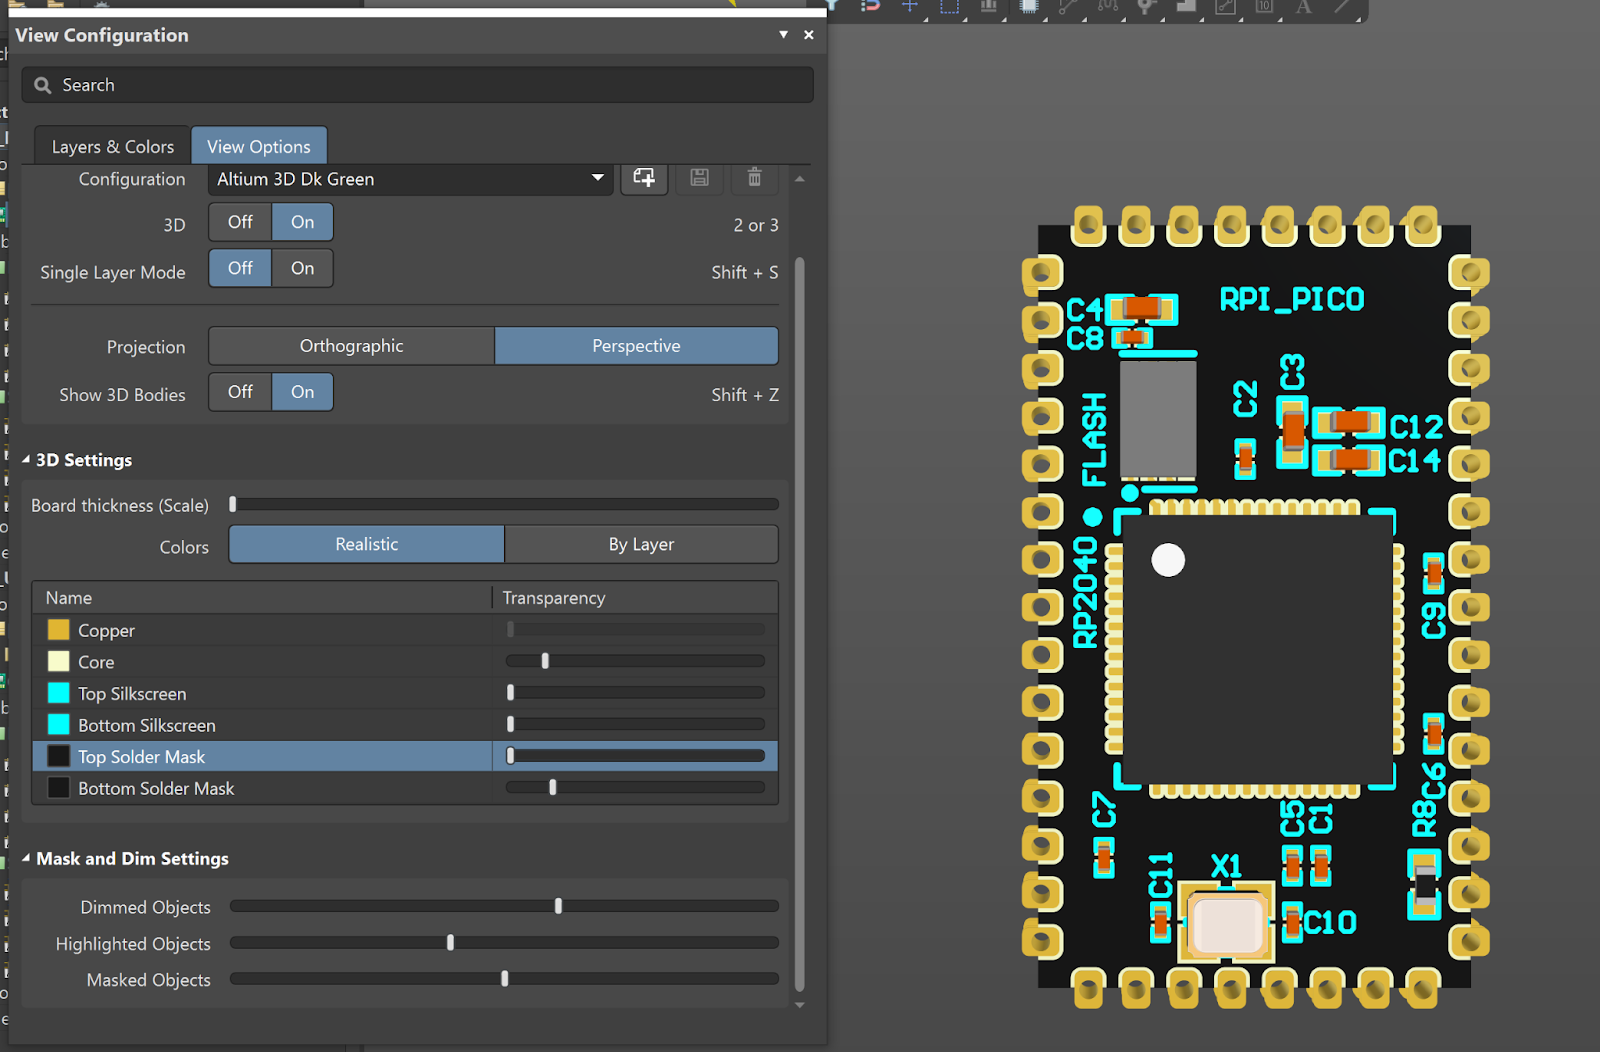Click the text string 'A' tool
The image size is (1600, 1052).
coord(1303,7)
